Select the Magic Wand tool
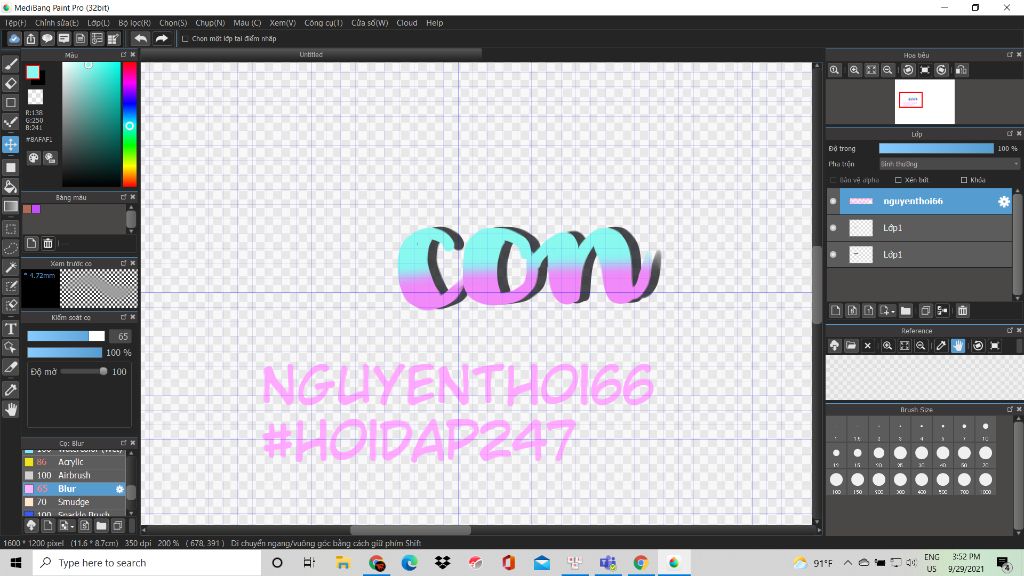The width and height of the screenshot is (1024, 576). click(x=10, y=267)
